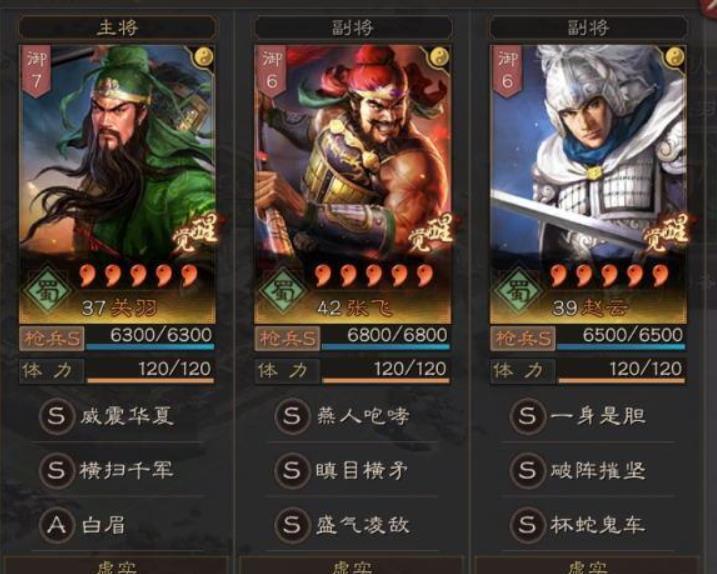The image size is (717, 574).
Task: Tap Guan Yu's yin-yang badge icon
Action: [203, 57]
